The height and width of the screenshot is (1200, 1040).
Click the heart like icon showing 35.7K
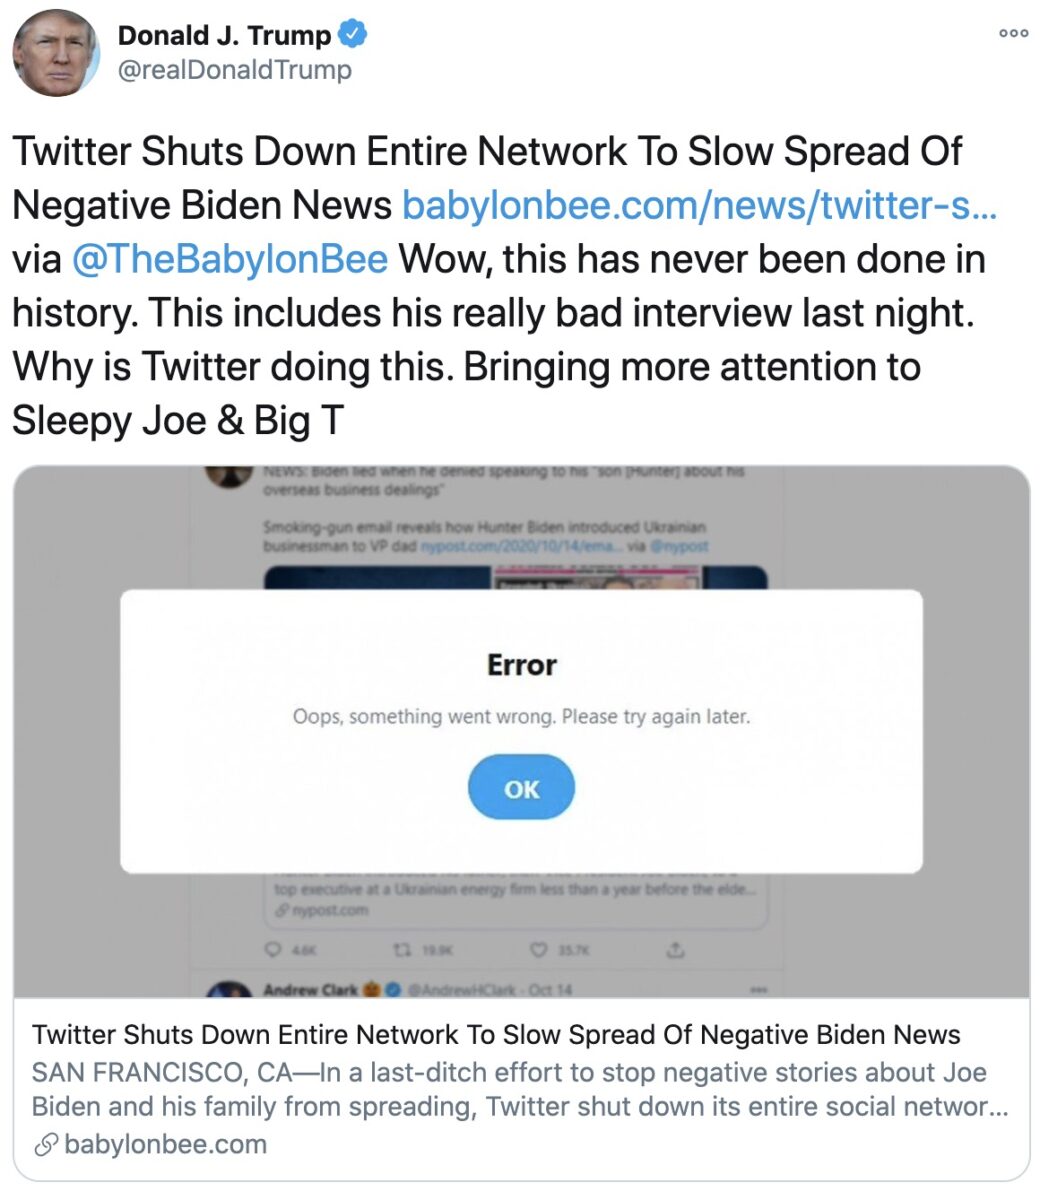[540, 949]
